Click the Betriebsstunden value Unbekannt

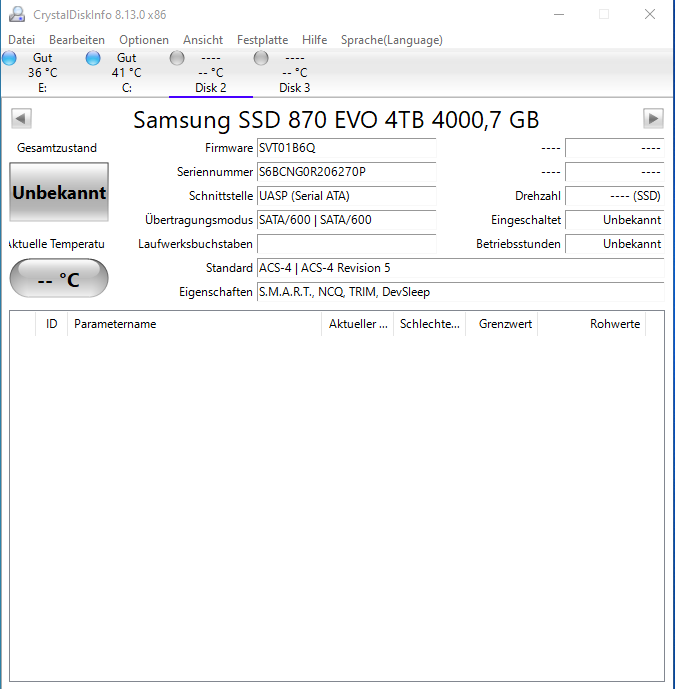pyautogui.click(x=614, y=244)
